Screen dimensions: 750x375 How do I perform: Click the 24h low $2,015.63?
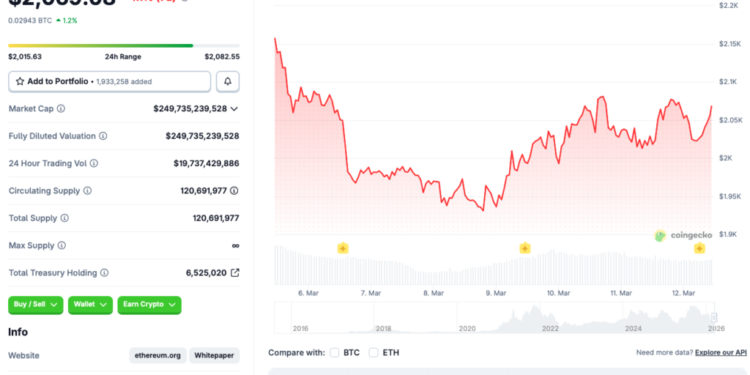25,56
